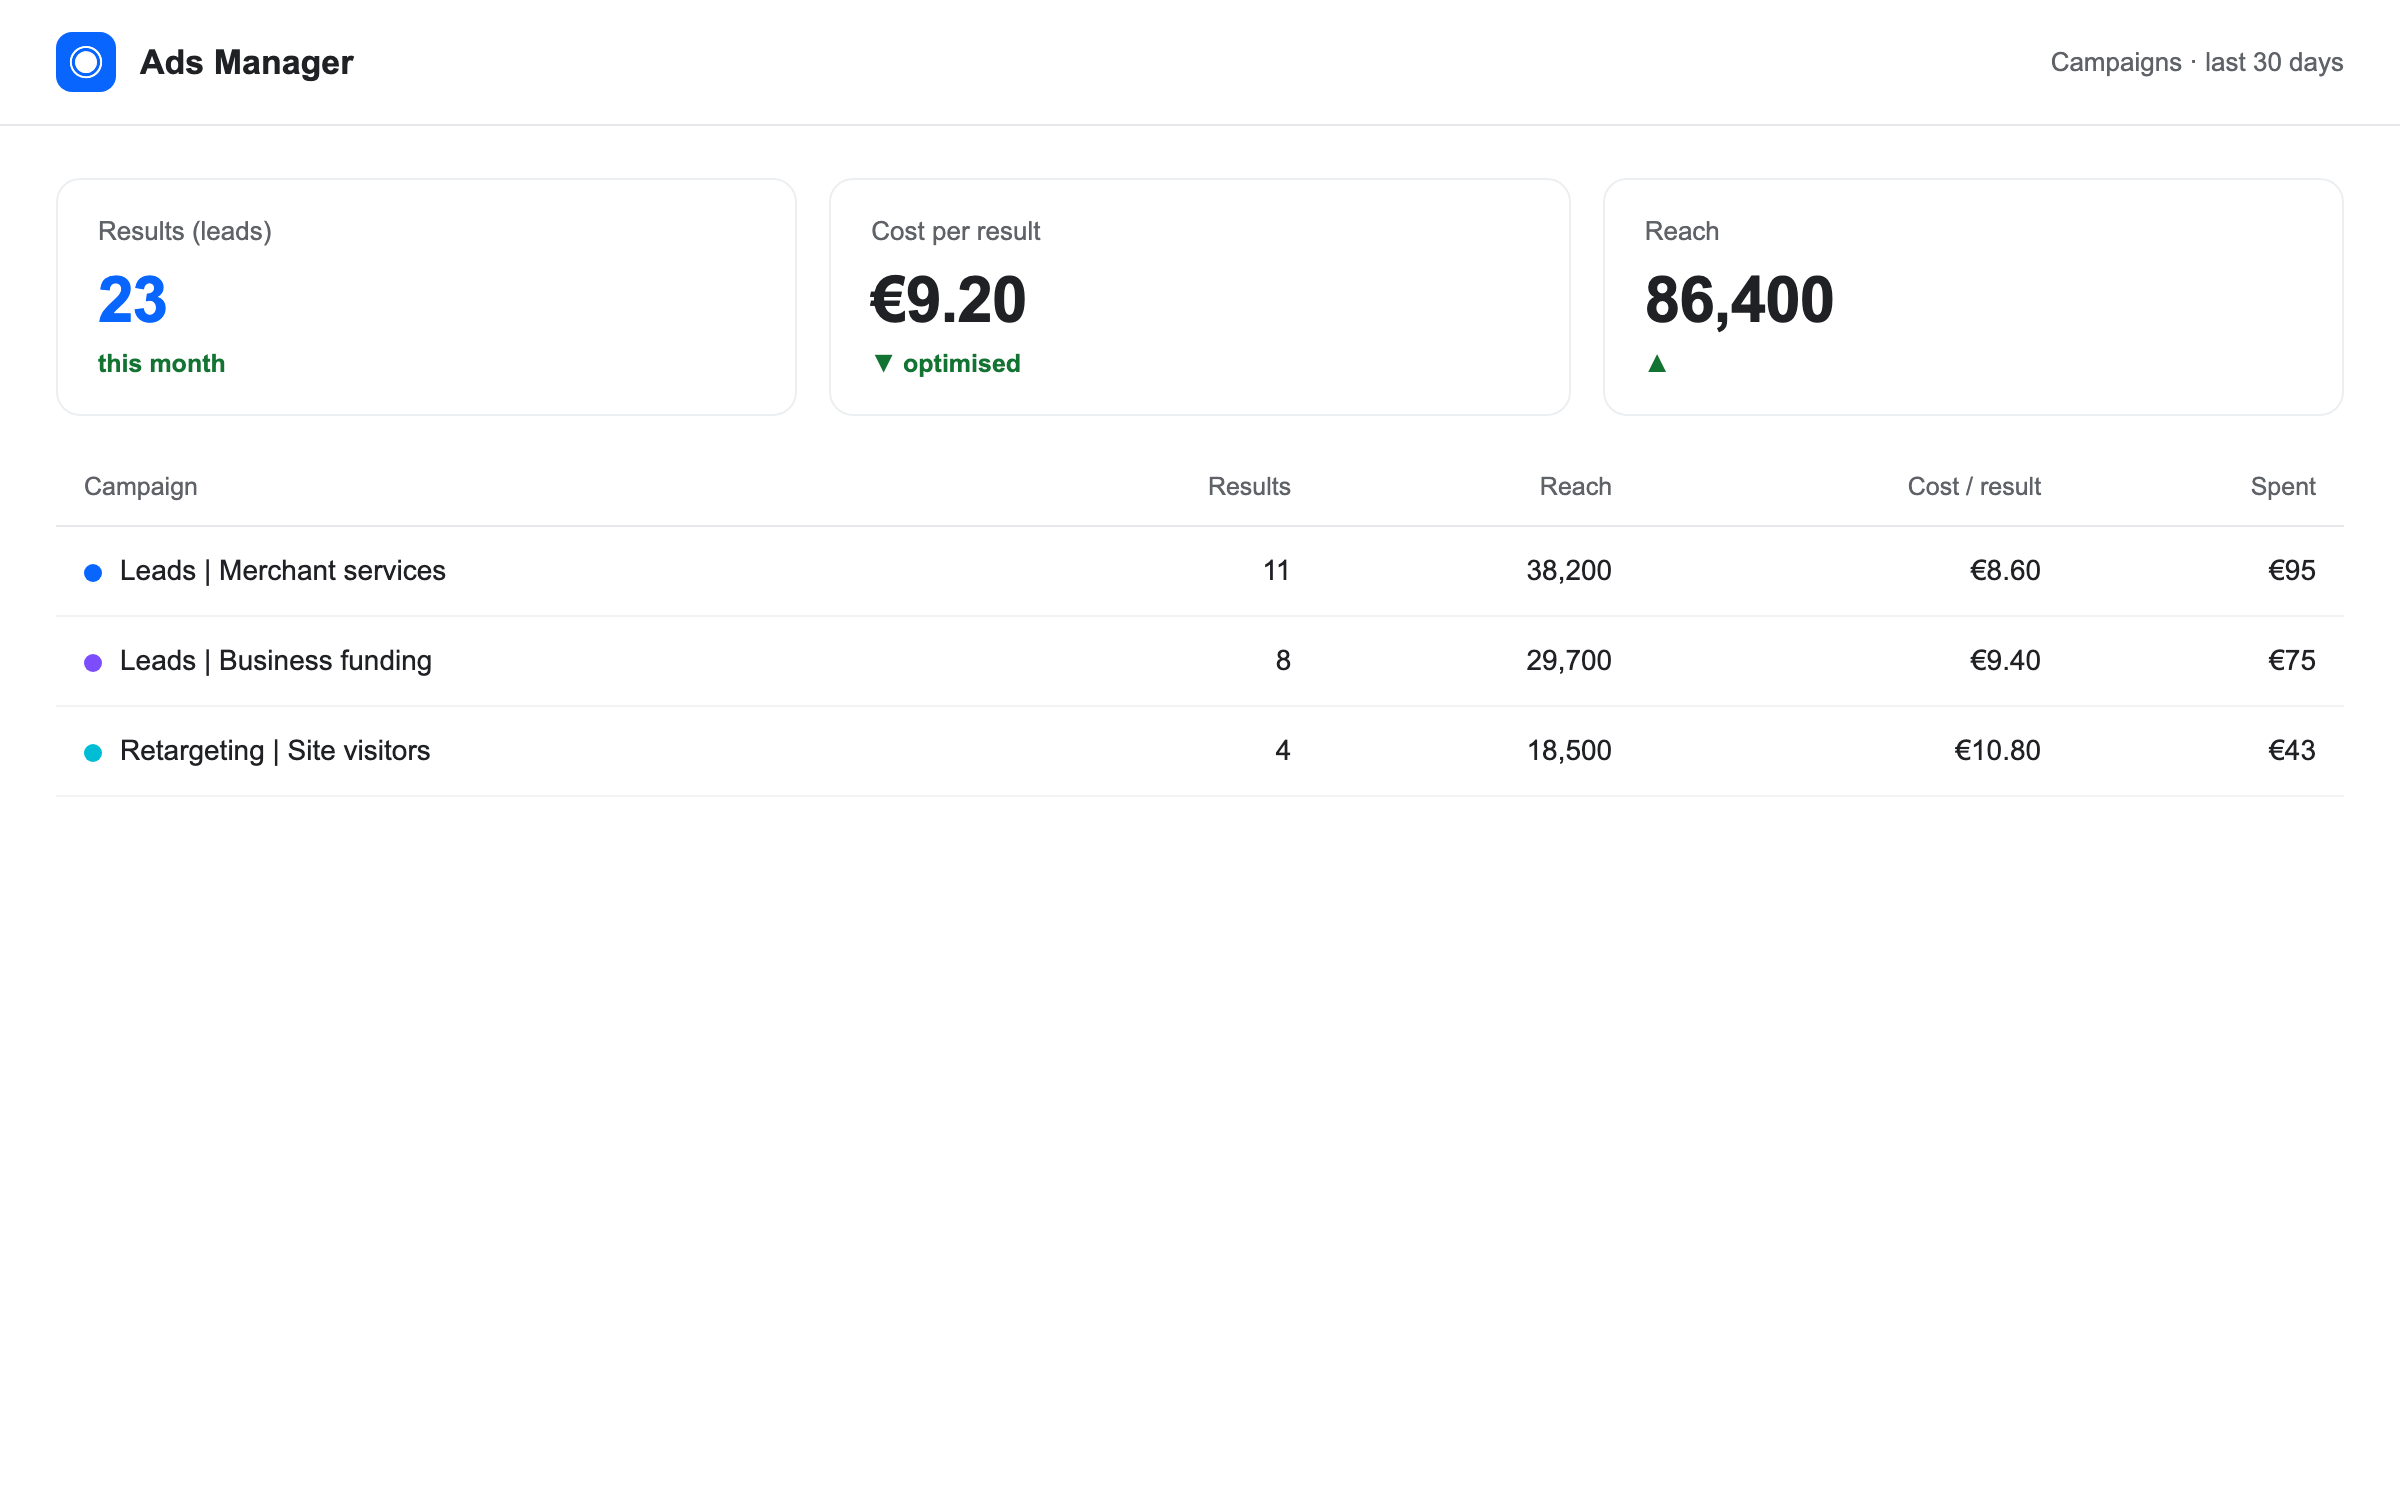Click the 11 results cell
The height and width of the screenshot is (1500, 2400).
click(x=1277, y=570)
